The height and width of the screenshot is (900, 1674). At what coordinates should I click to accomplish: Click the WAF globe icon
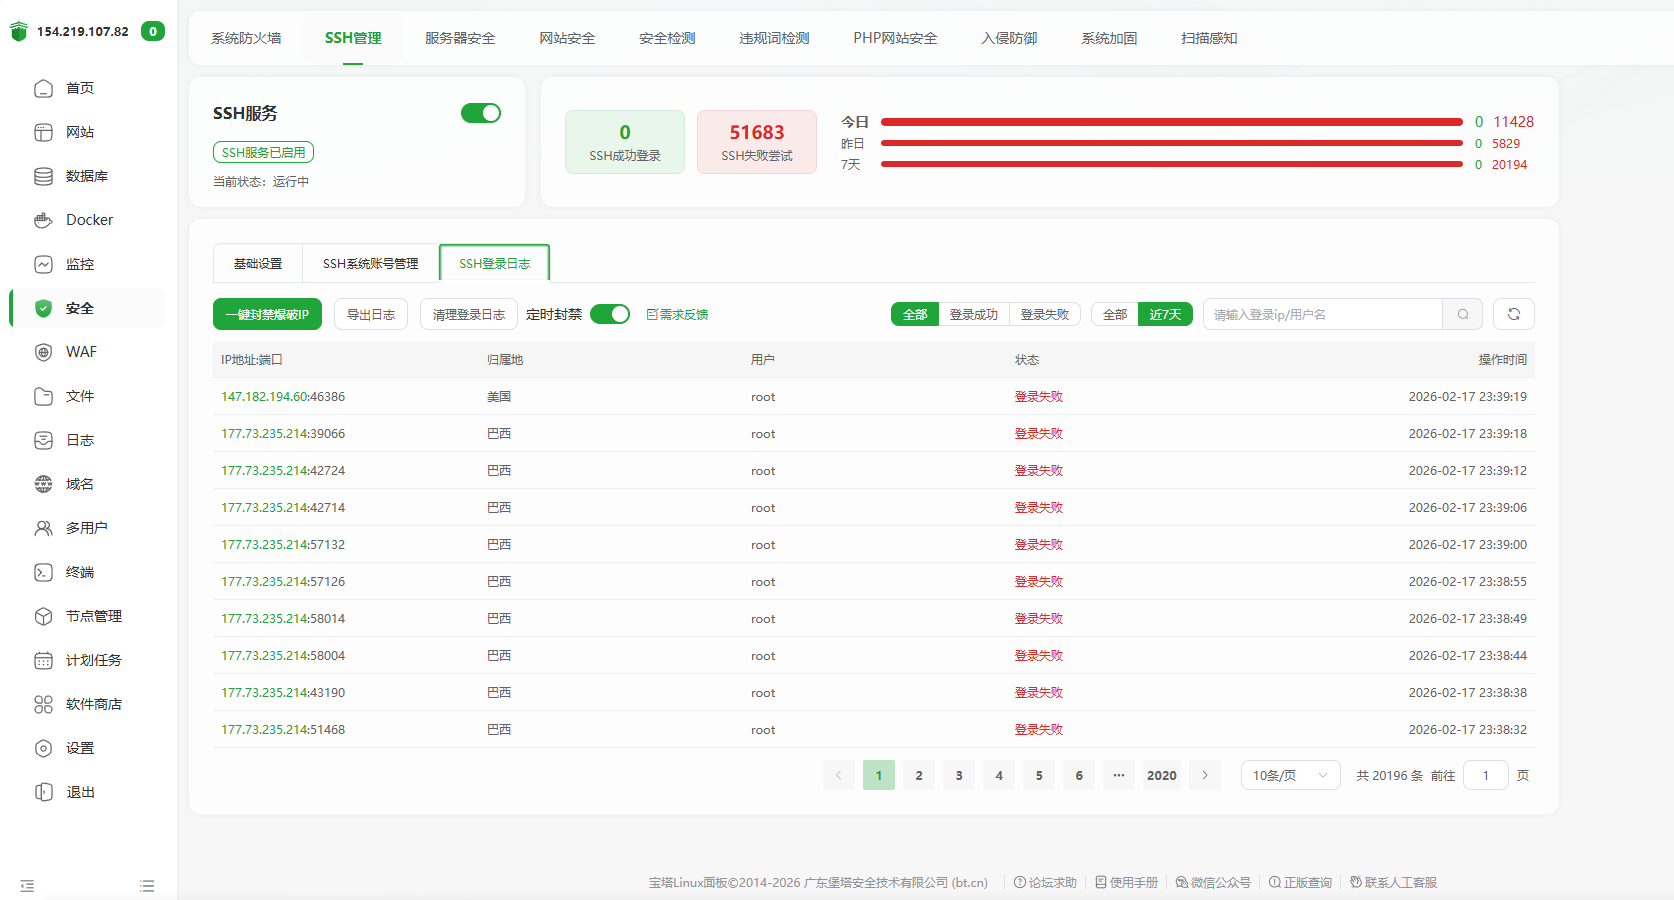click(43, 352)
